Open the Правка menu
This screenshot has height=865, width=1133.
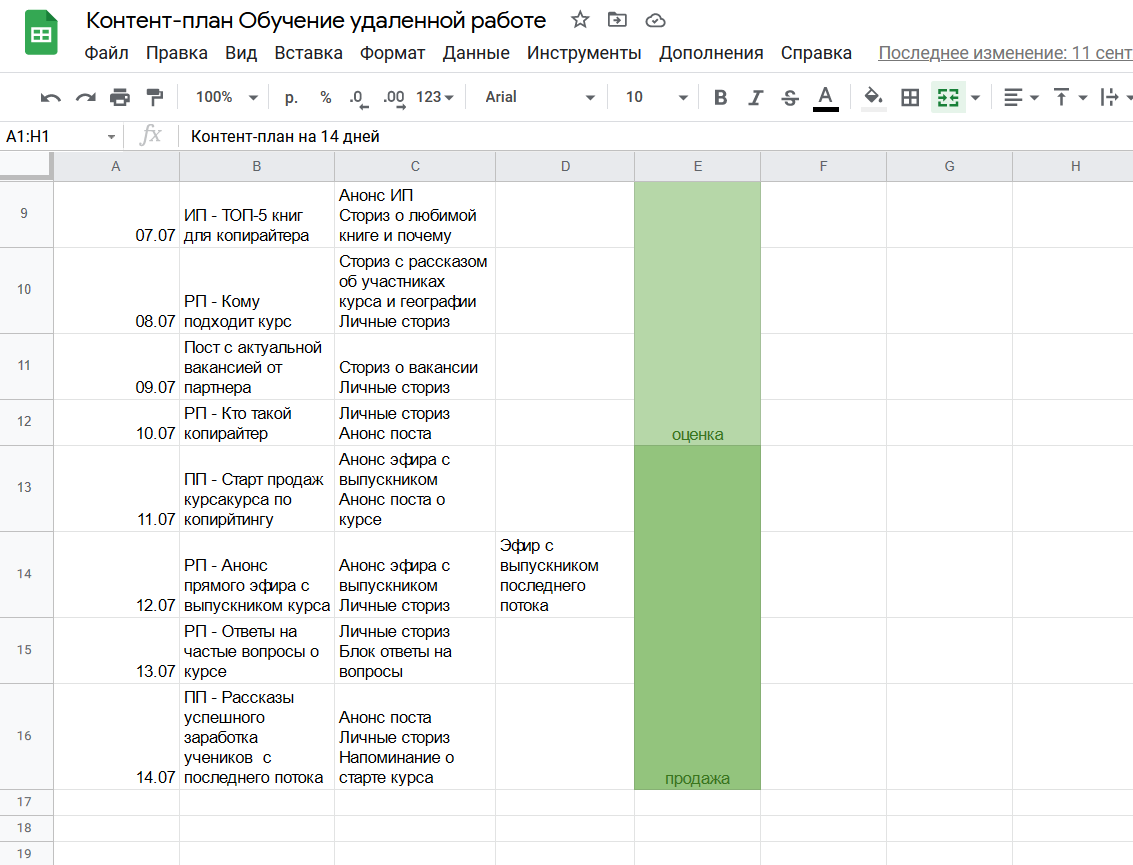pyautogui.click(x=176, y=53)
